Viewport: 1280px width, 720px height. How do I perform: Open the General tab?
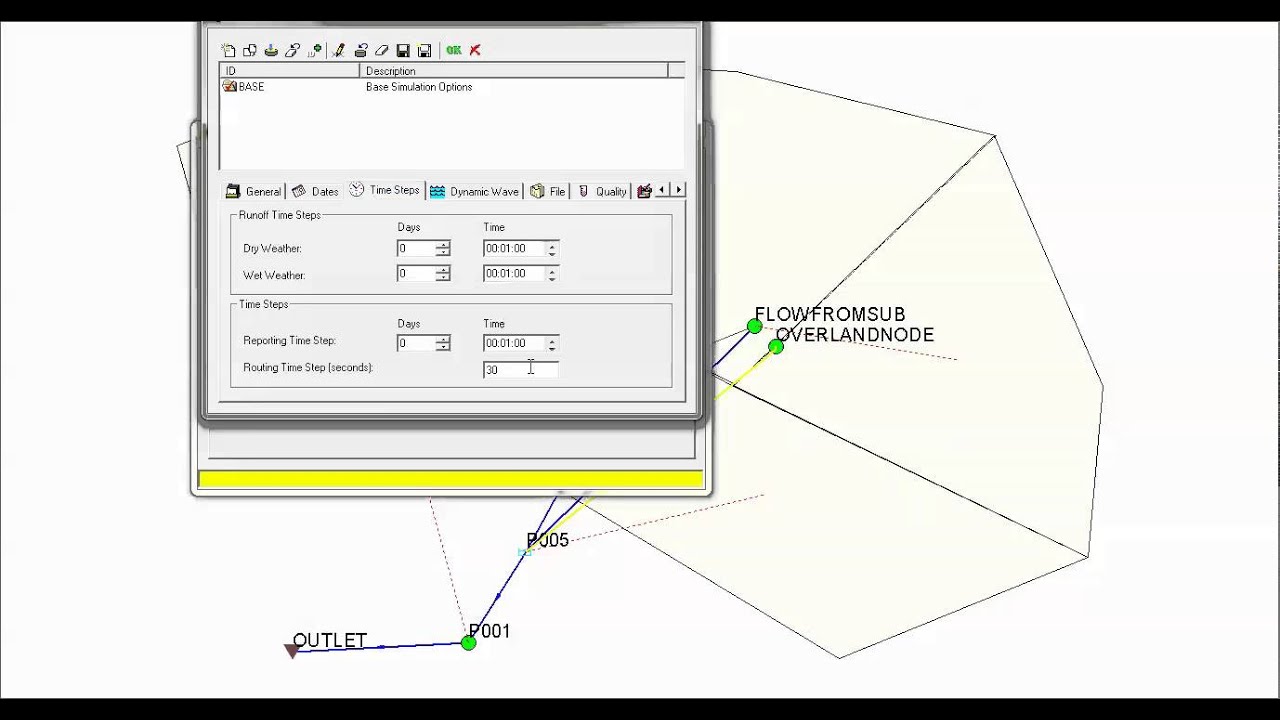pyautogui.click(x=254, y=191)
